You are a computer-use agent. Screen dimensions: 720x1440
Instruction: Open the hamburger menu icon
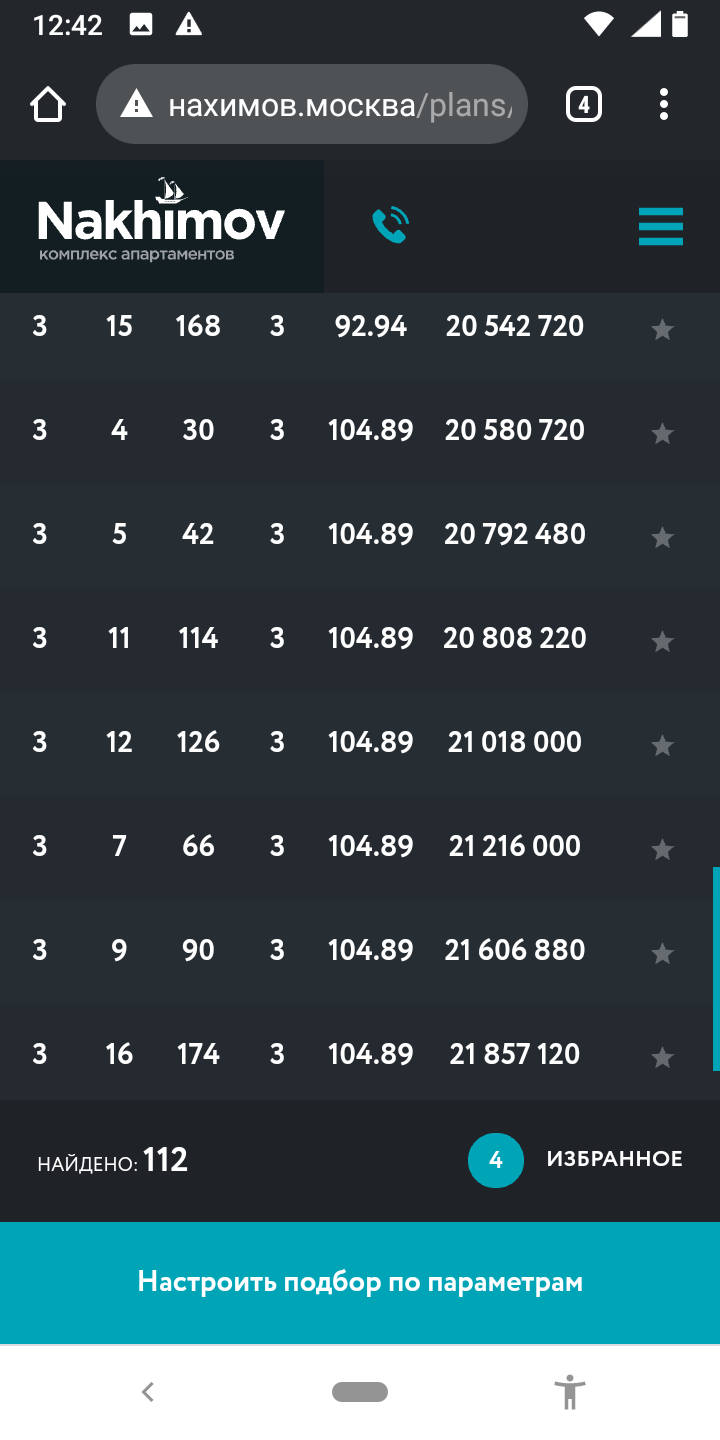coord(661,226)
